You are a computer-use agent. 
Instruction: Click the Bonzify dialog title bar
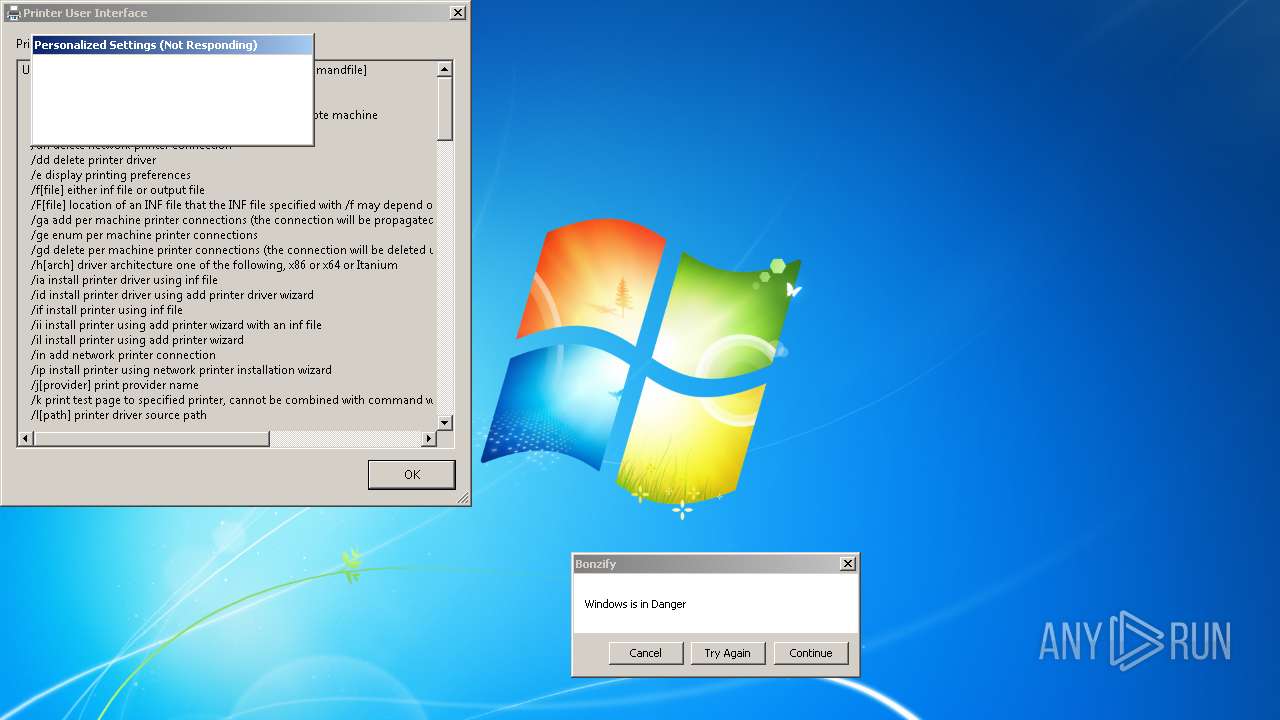(706, 564)
